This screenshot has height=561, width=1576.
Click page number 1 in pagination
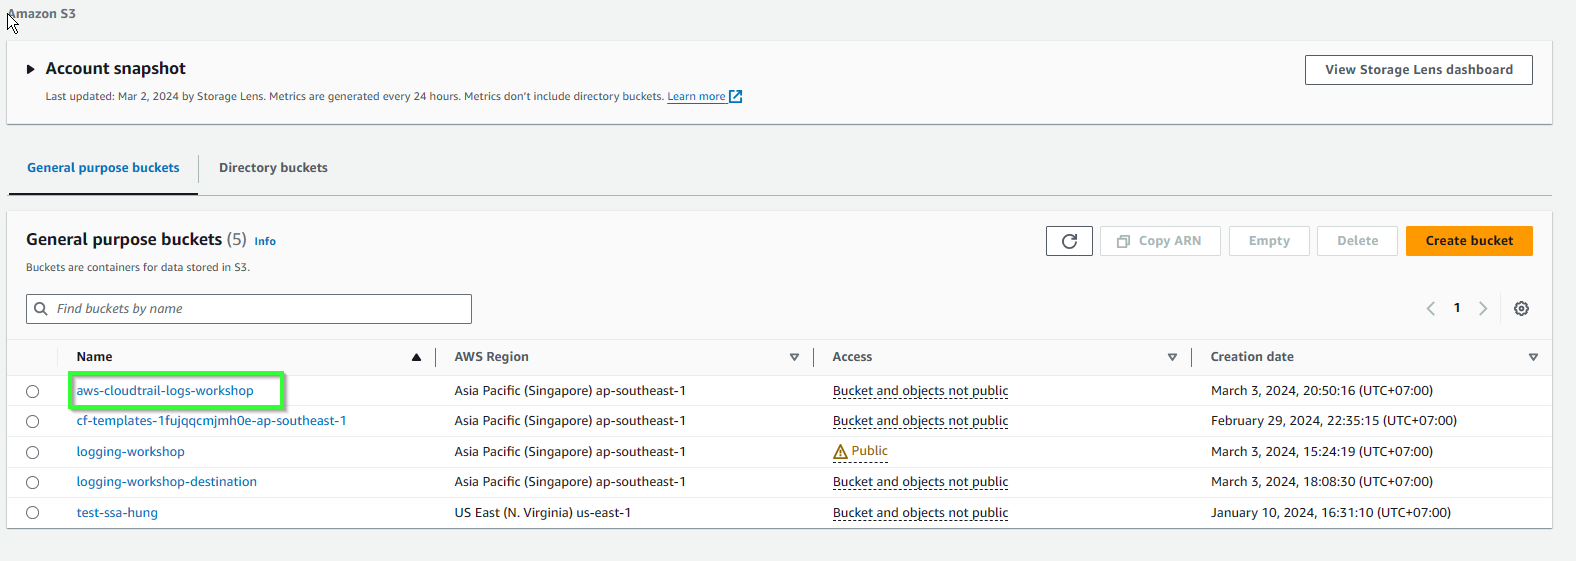1457,308
